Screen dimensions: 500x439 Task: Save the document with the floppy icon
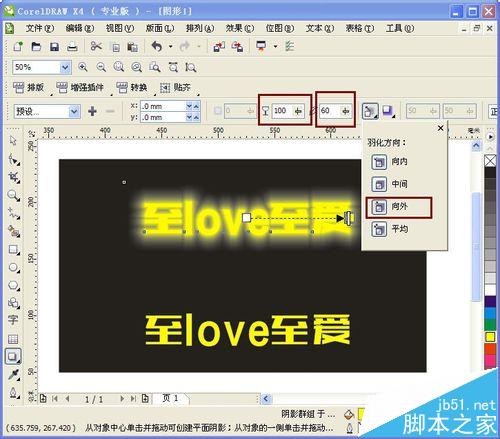tap(54, 47)
